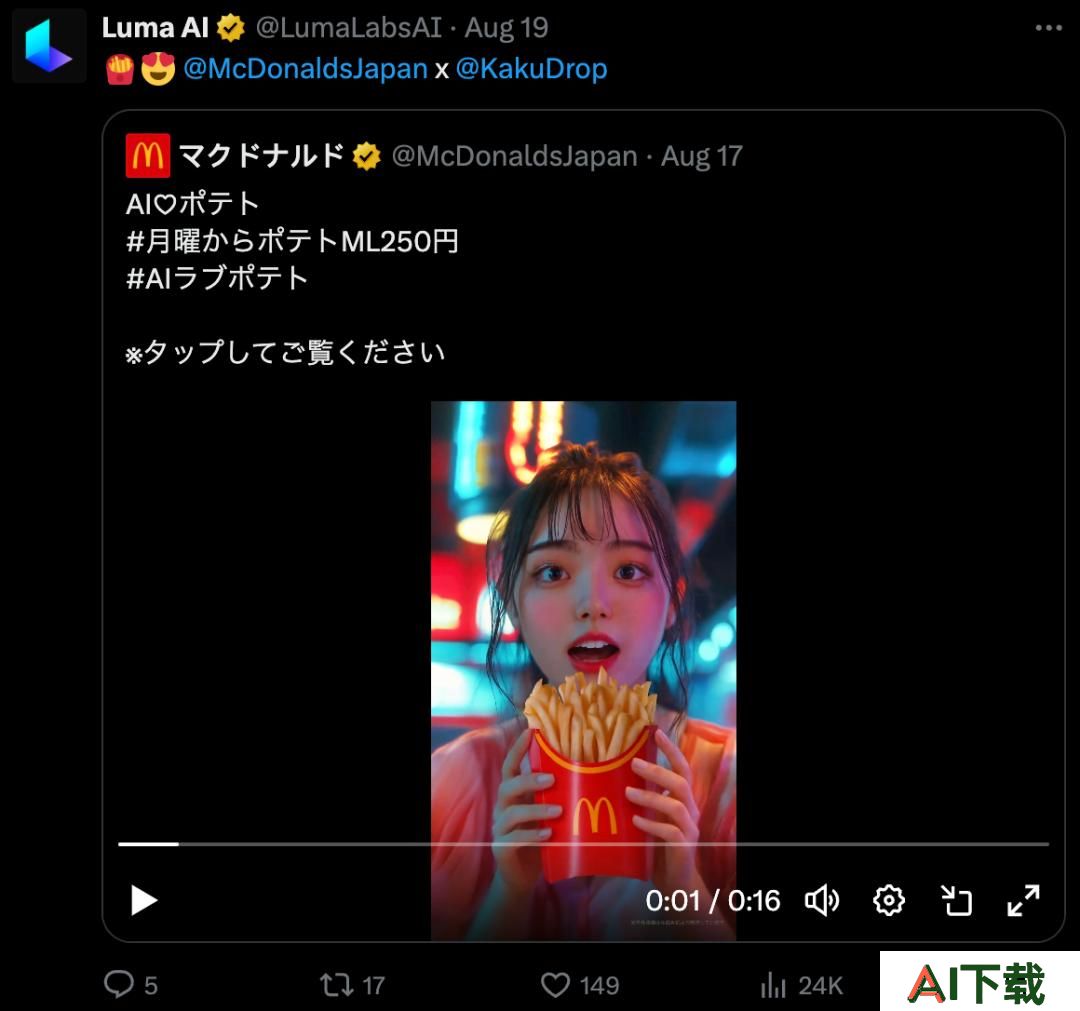Screen dimensions: 1080x1011
Task: Play the McDonald's fries video
Action: 143,900
